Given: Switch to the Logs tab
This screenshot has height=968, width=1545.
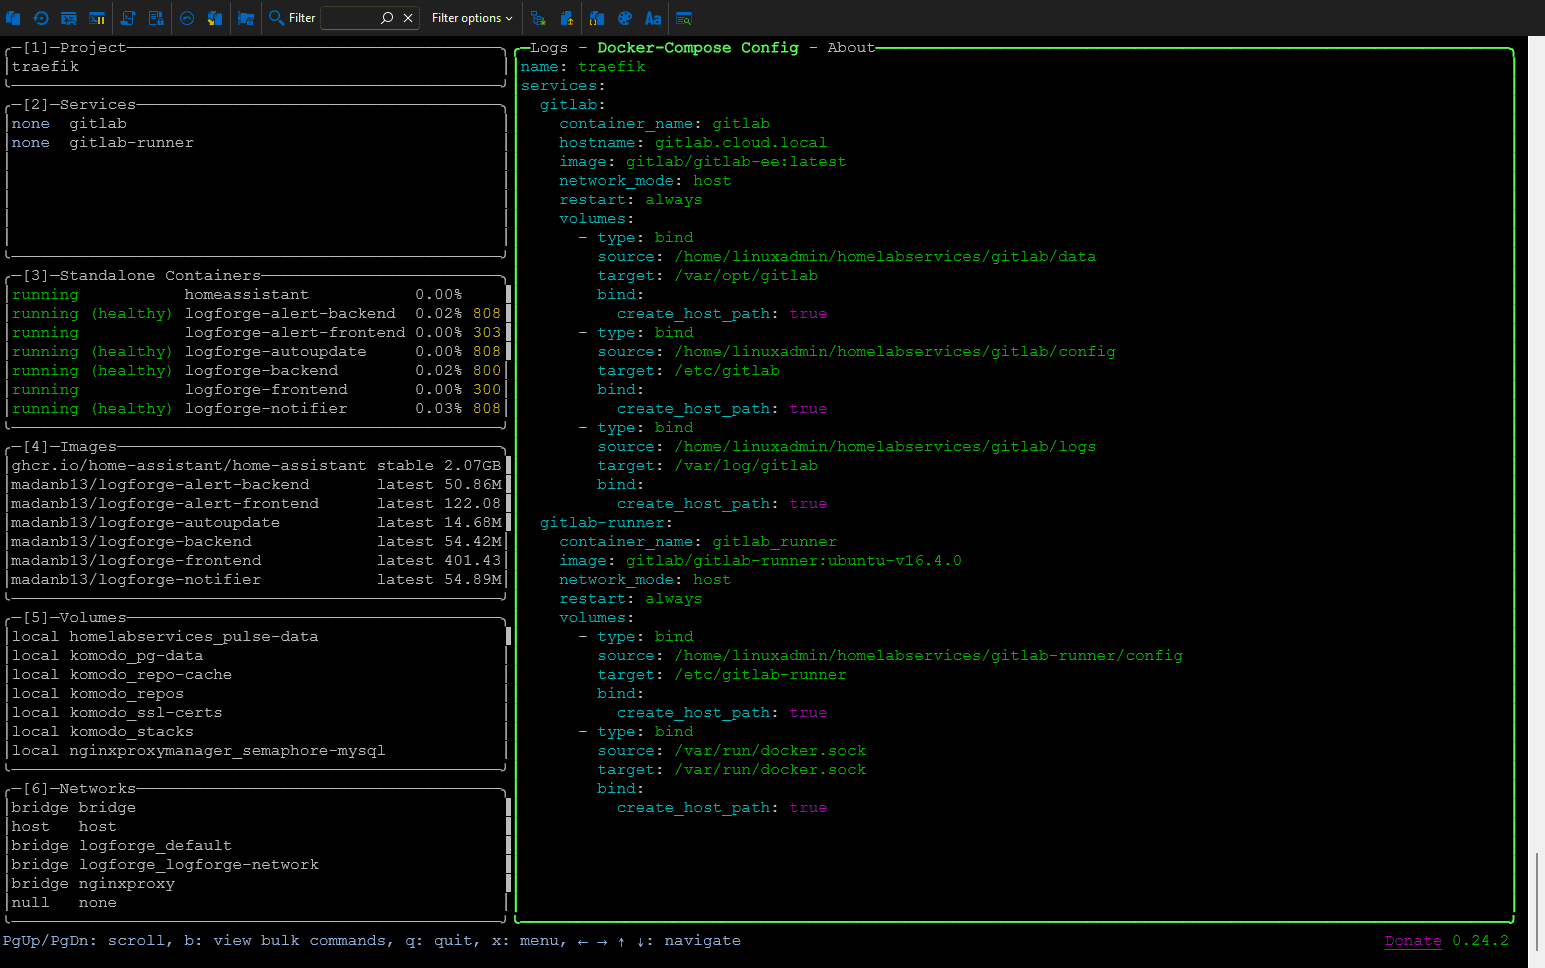Looking at the screenshot, I should 548,46.
